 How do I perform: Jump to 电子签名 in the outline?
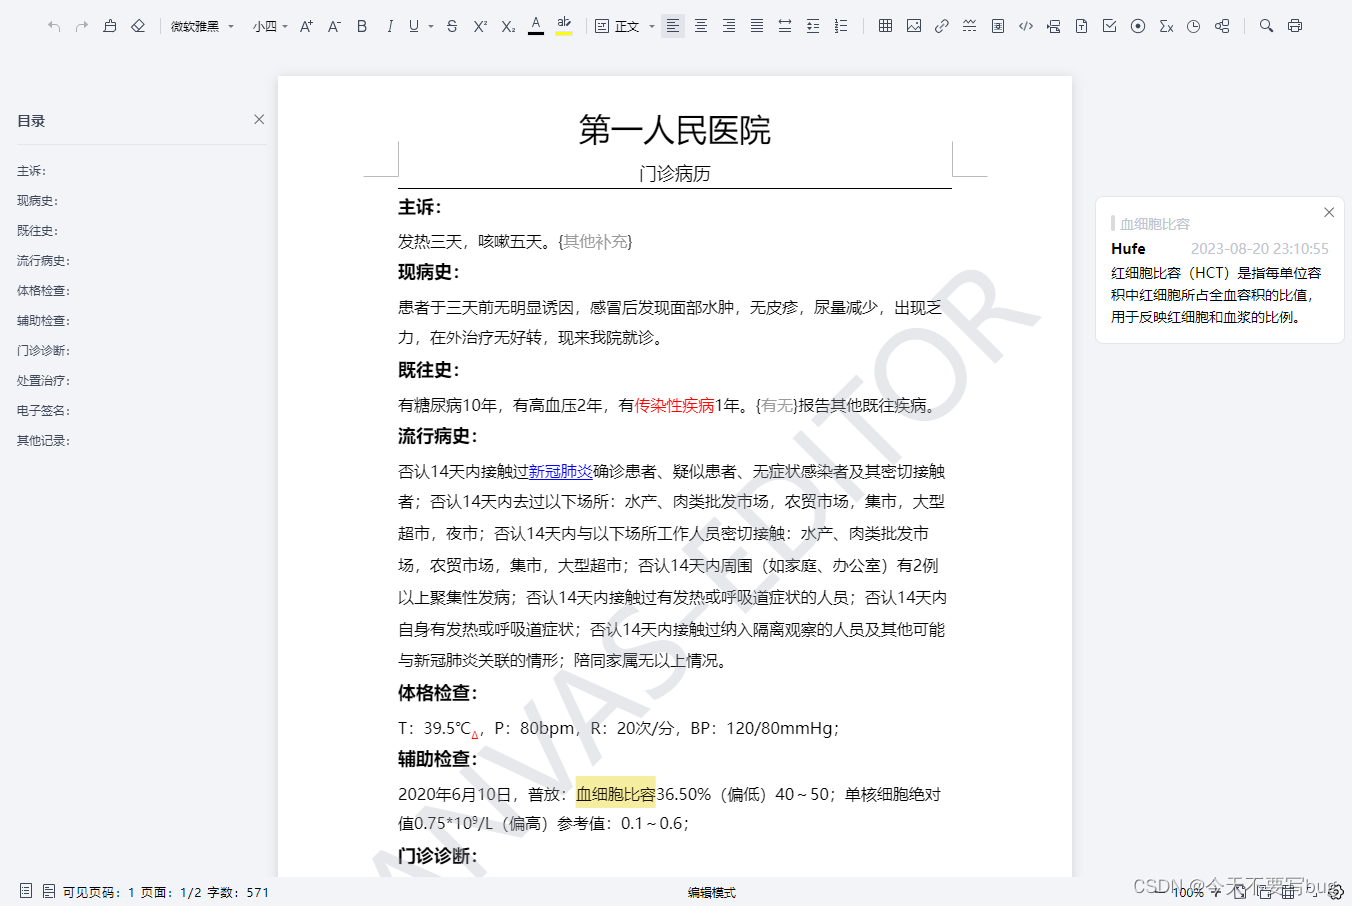(x=43, y=411)
